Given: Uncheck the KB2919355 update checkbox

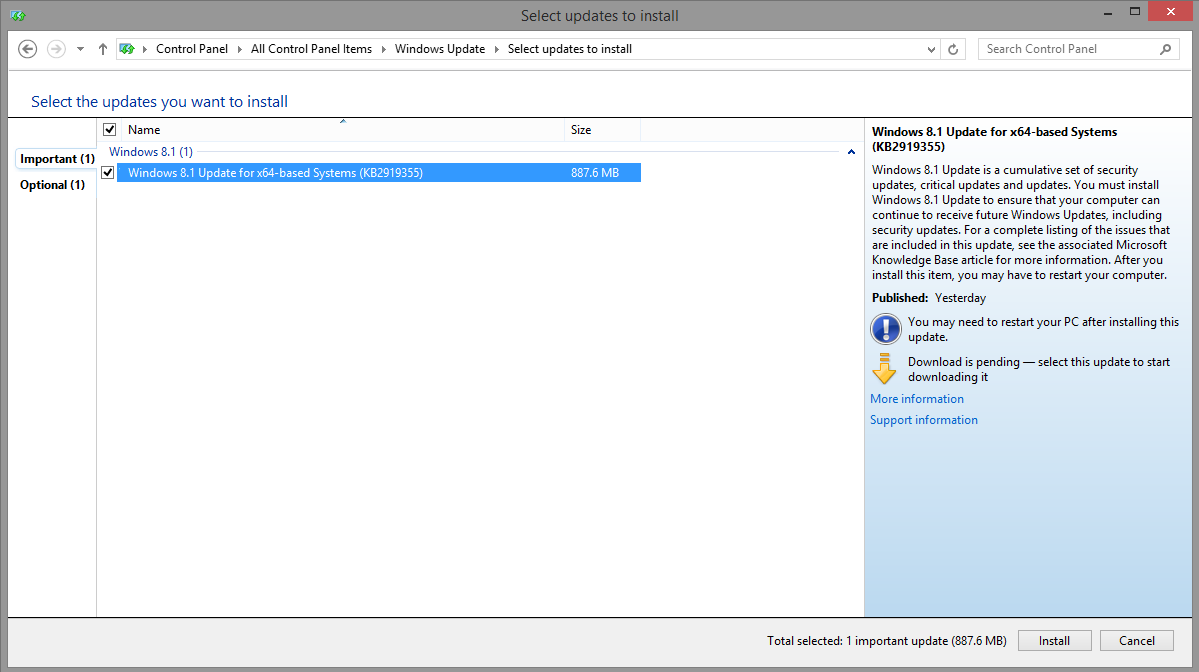Looking at the screenshot, I should 108,173.
